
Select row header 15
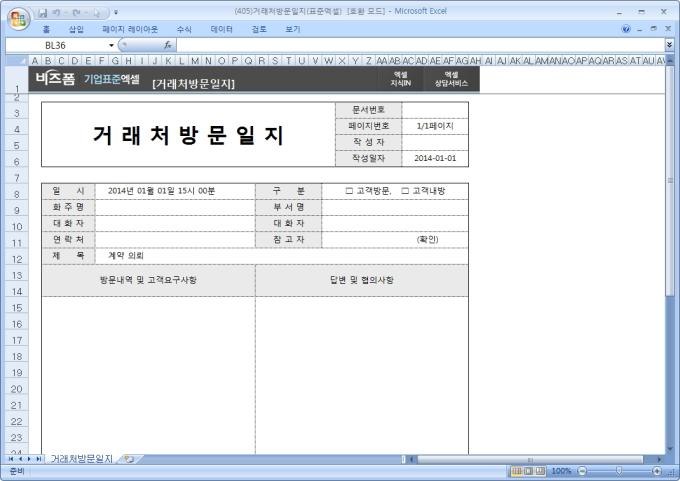[x=16, y=308]
